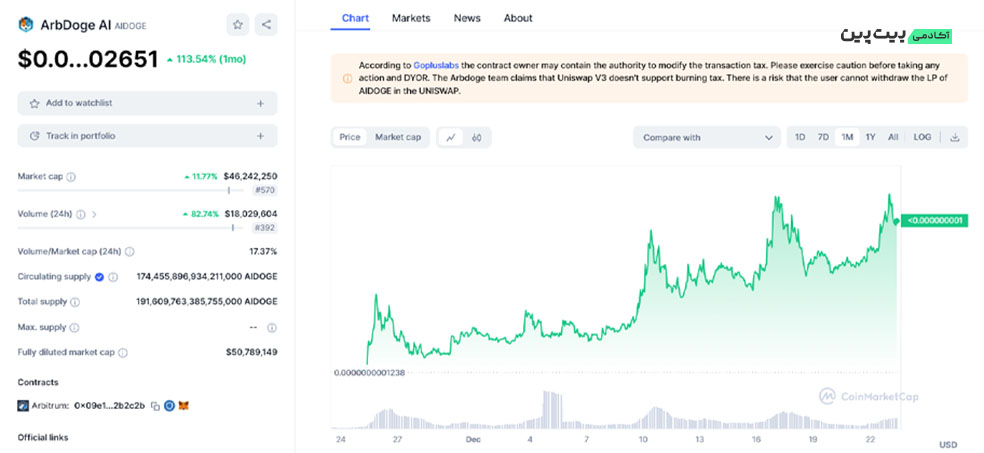
Task: Select the line chart view icon
Action: pyautogui.click(x=450, y=137)
